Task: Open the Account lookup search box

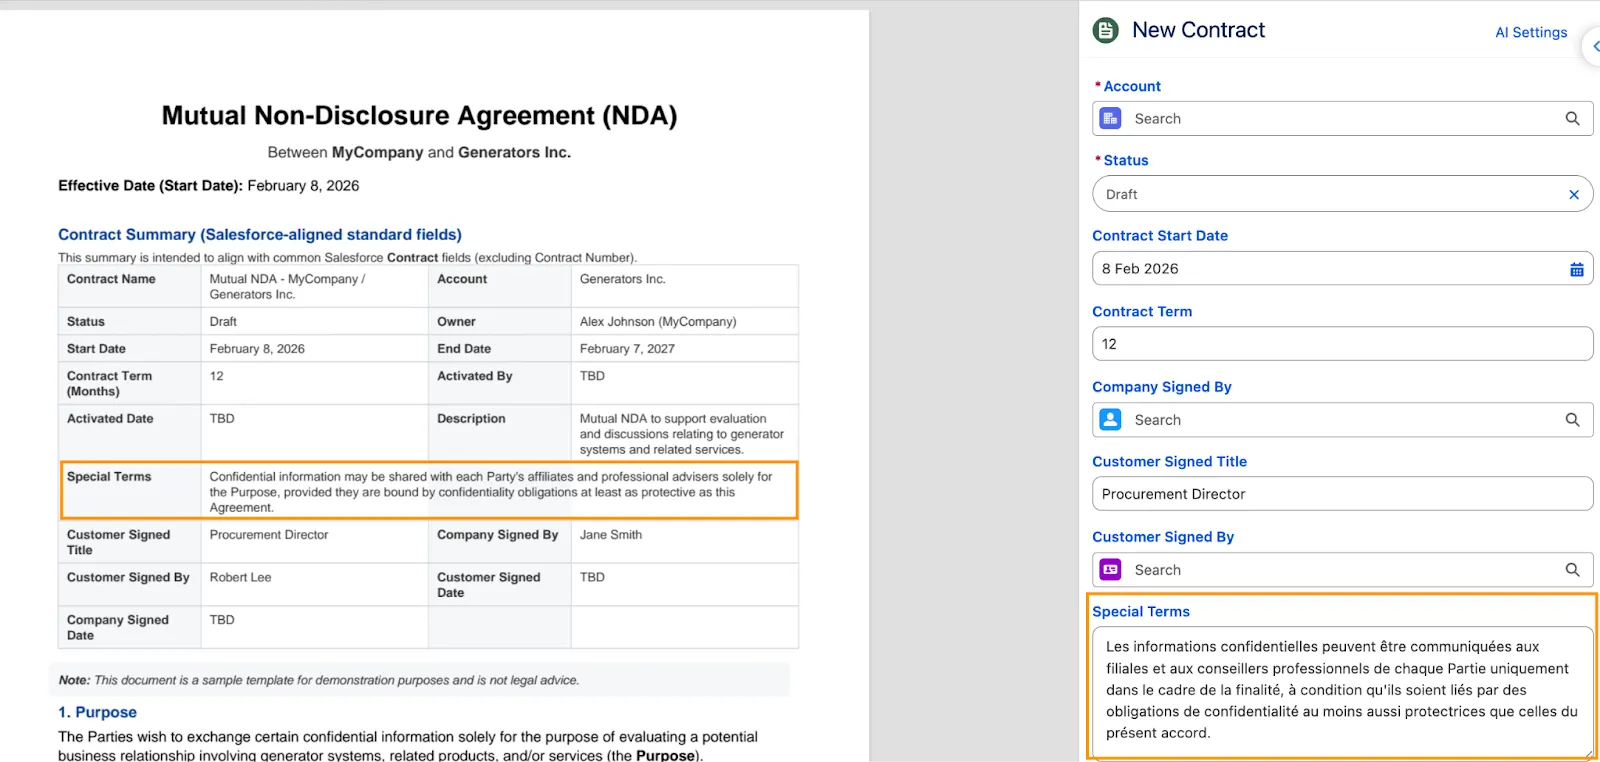Action: pos(1340,119)
